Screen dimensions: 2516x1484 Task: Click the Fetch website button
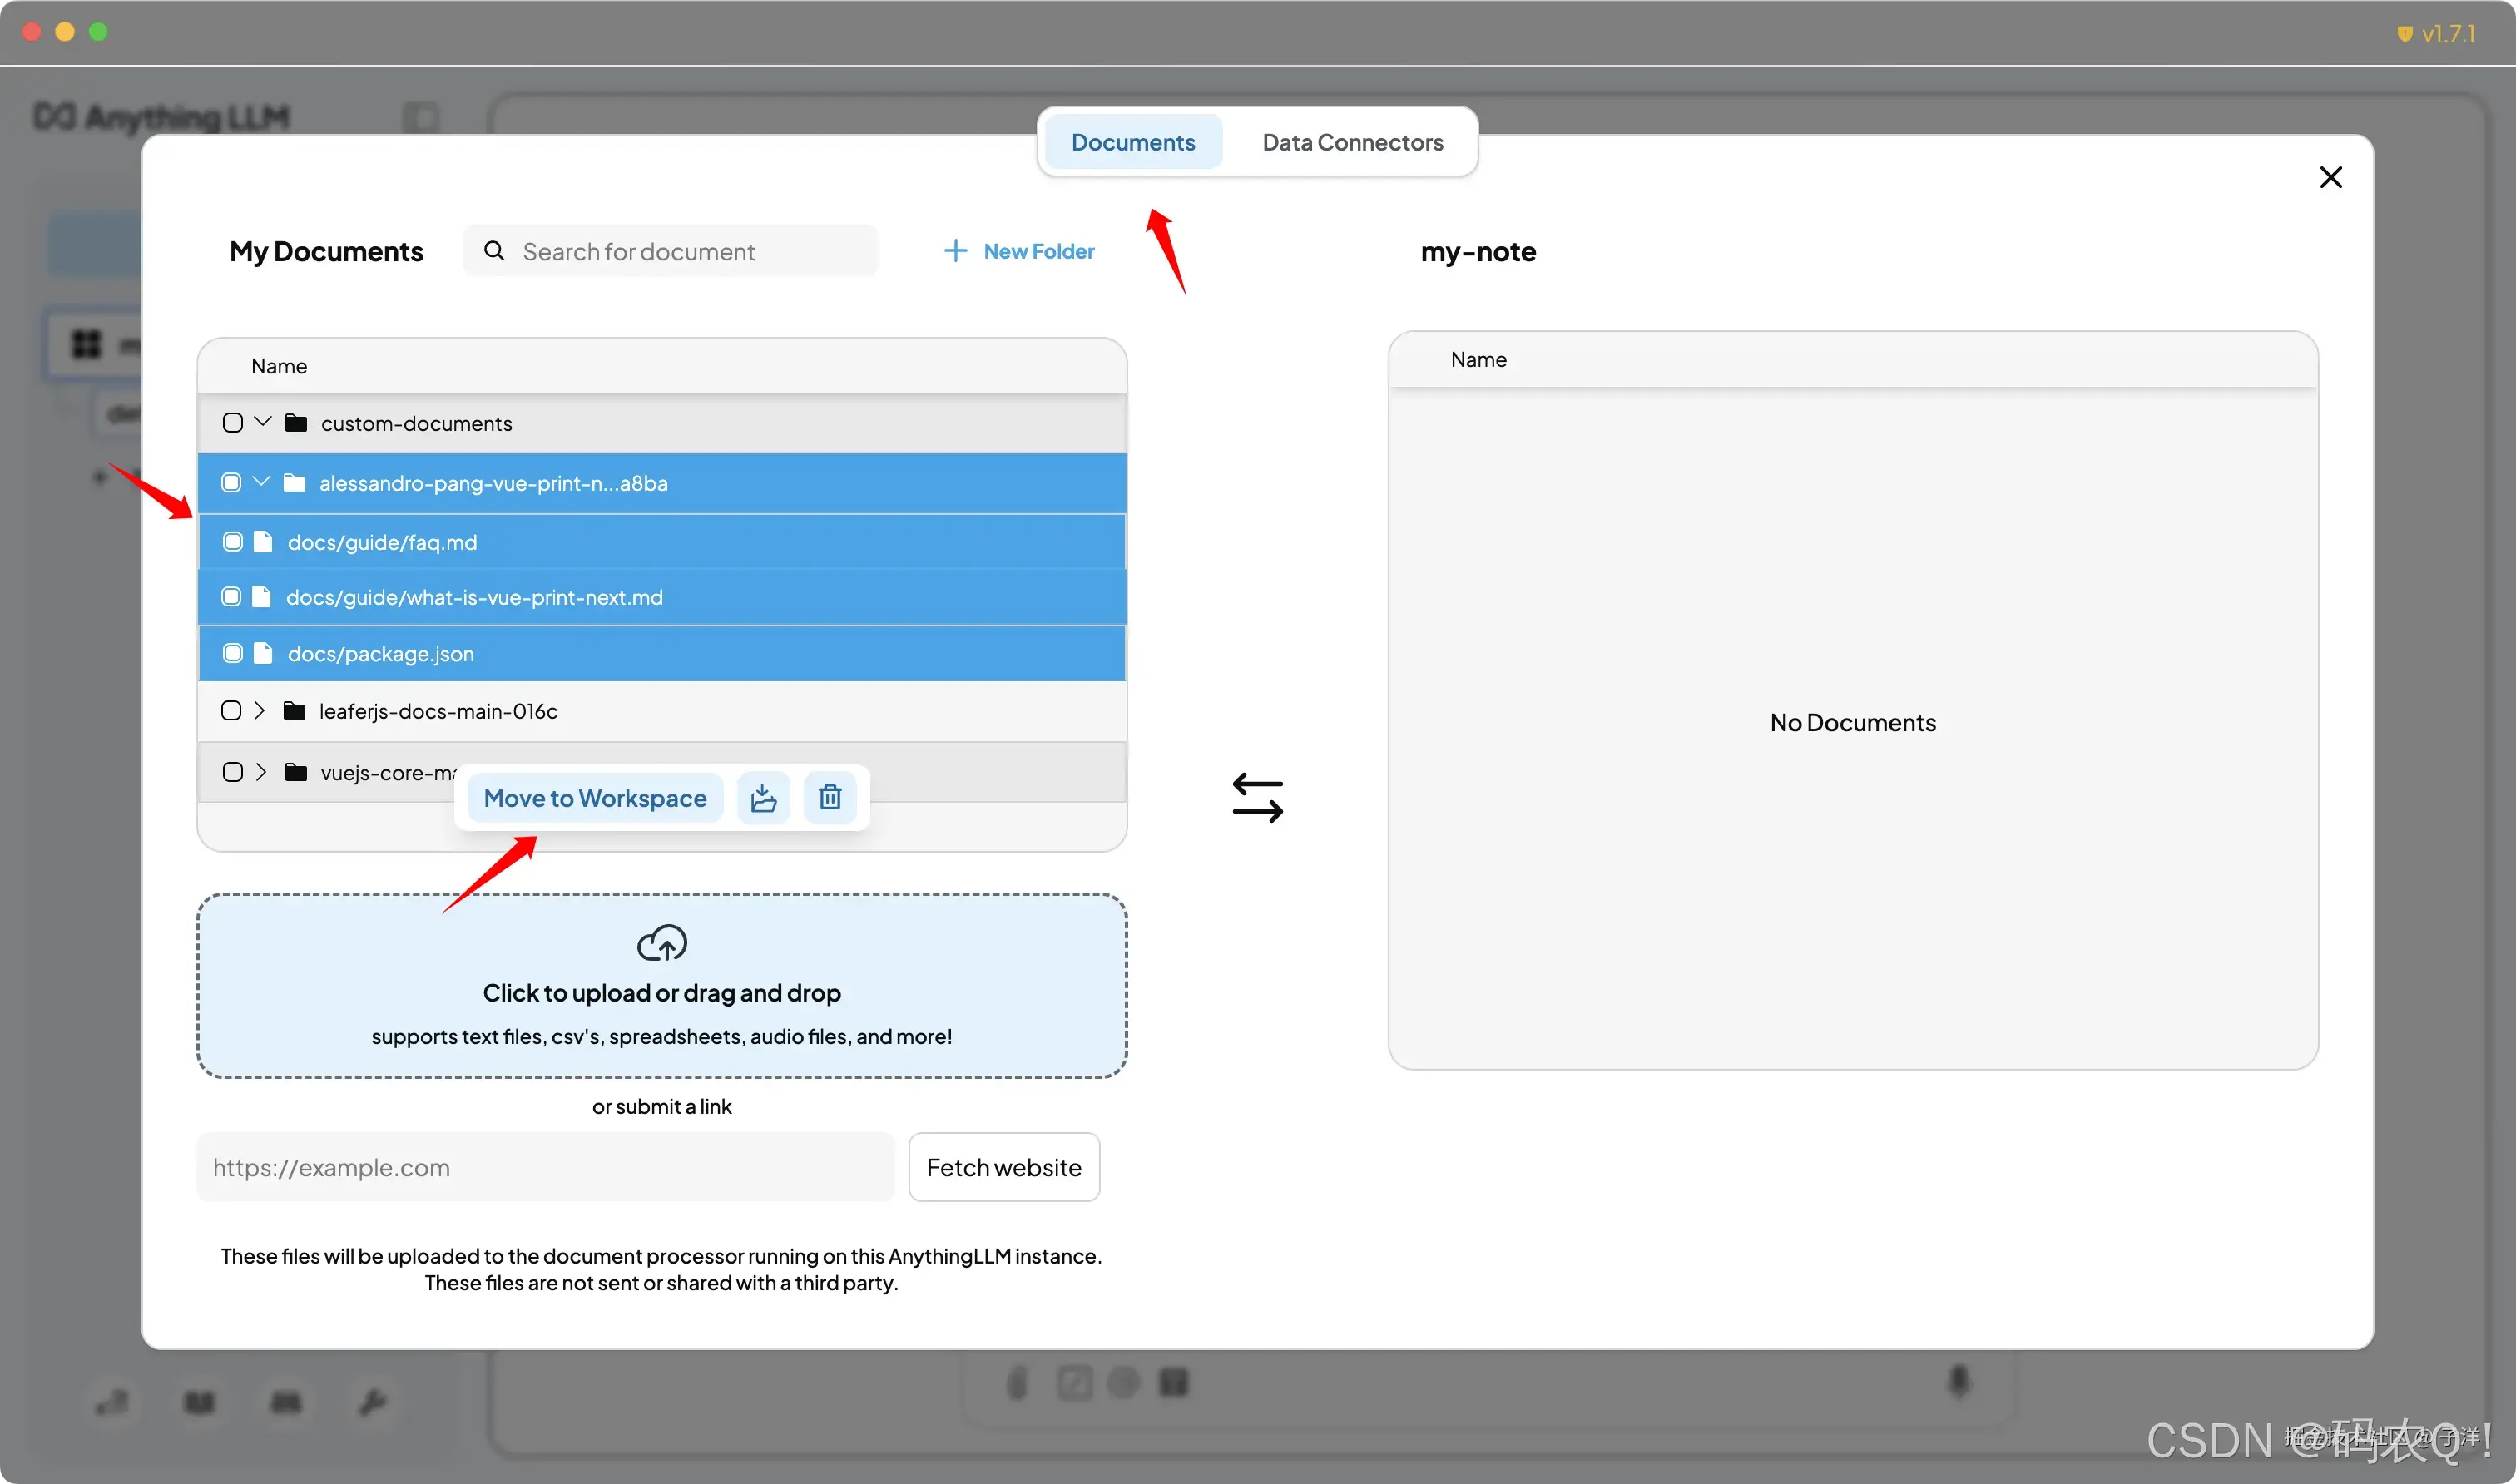1003,1167
